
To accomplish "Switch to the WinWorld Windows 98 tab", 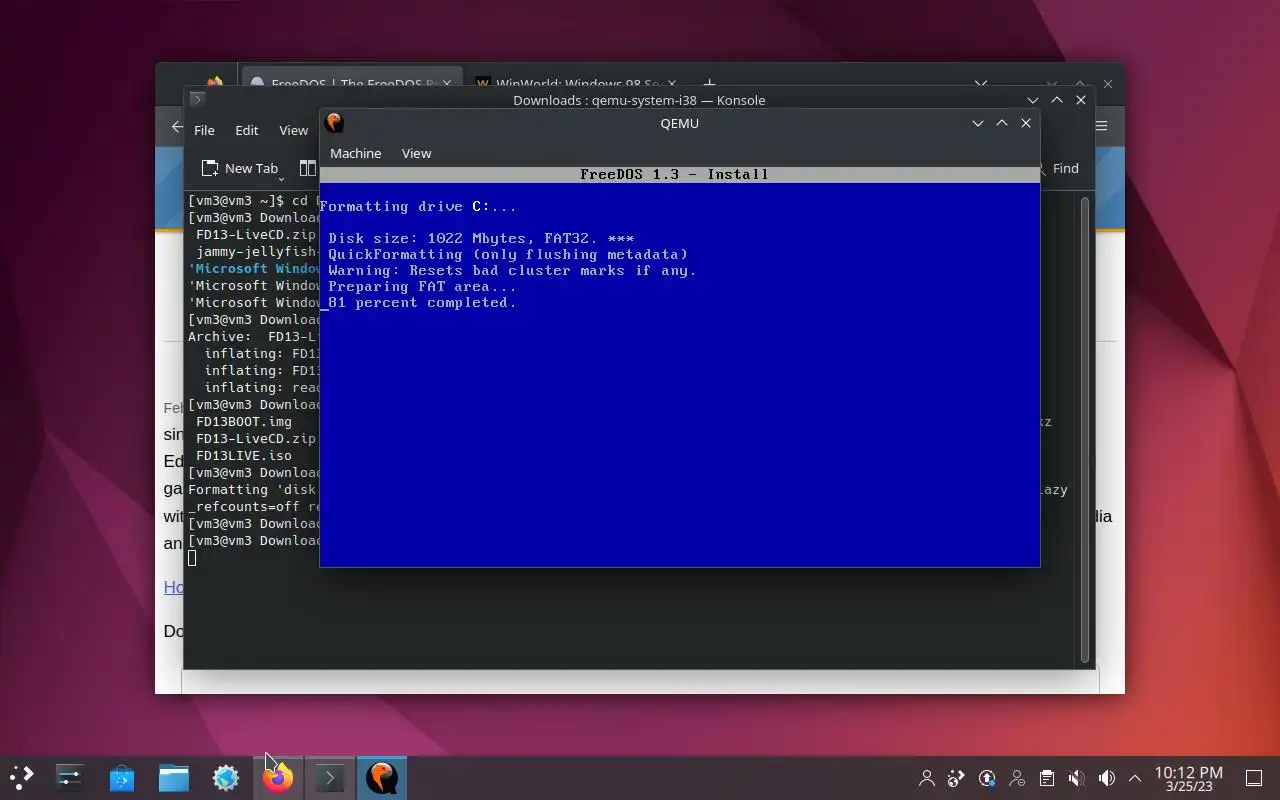I will click(x=576, y=84).
